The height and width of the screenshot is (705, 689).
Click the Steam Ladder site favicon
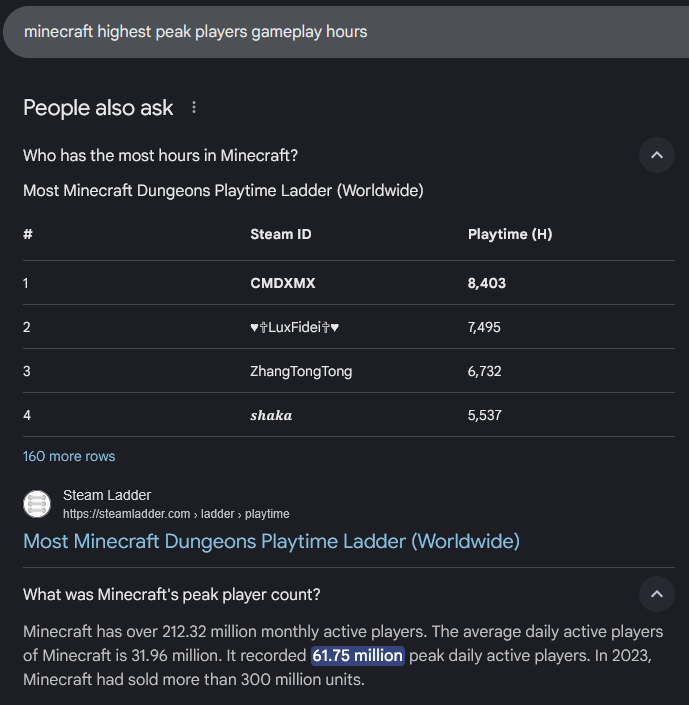[x=37, y=504]
